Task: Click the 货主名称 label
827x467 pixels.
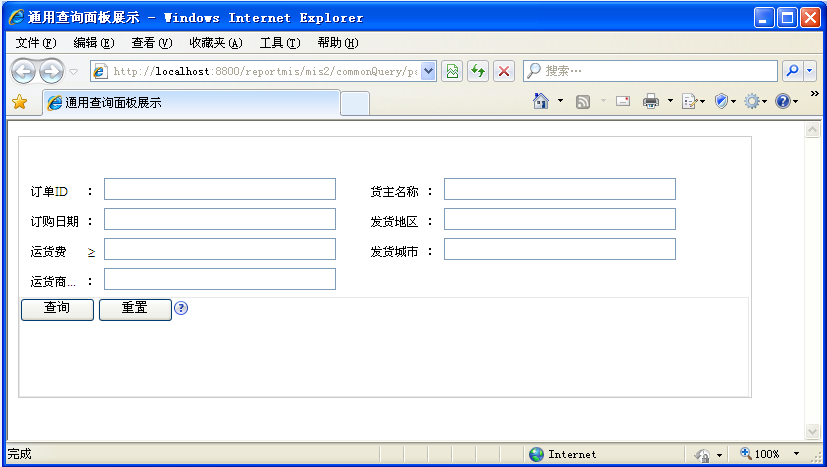Action: point(395,192)
